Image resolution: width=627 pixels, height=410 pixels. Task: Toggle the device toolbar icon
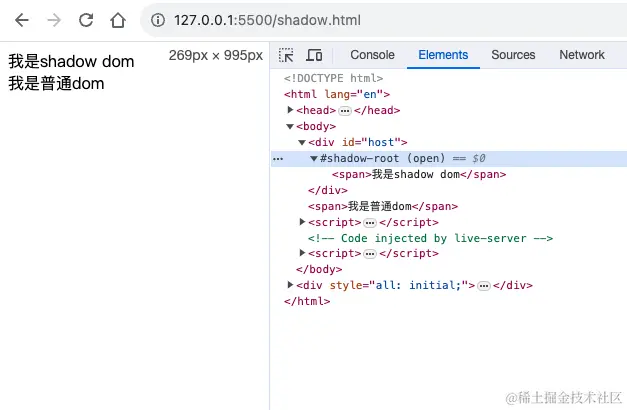(x=314, y=55)
